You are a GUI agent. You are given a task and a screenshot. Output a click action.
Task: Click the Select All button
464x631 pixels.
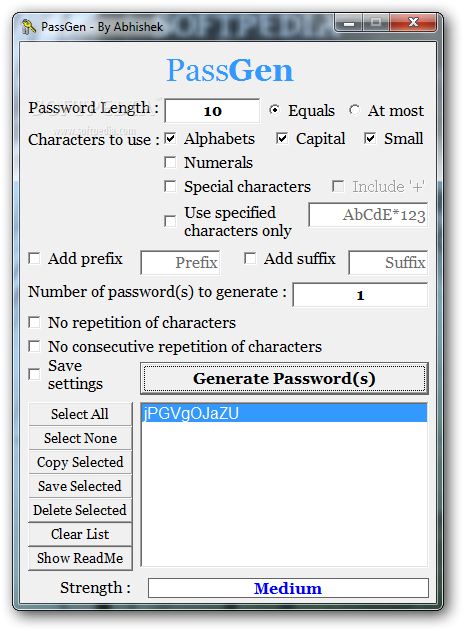pos(80,414)
